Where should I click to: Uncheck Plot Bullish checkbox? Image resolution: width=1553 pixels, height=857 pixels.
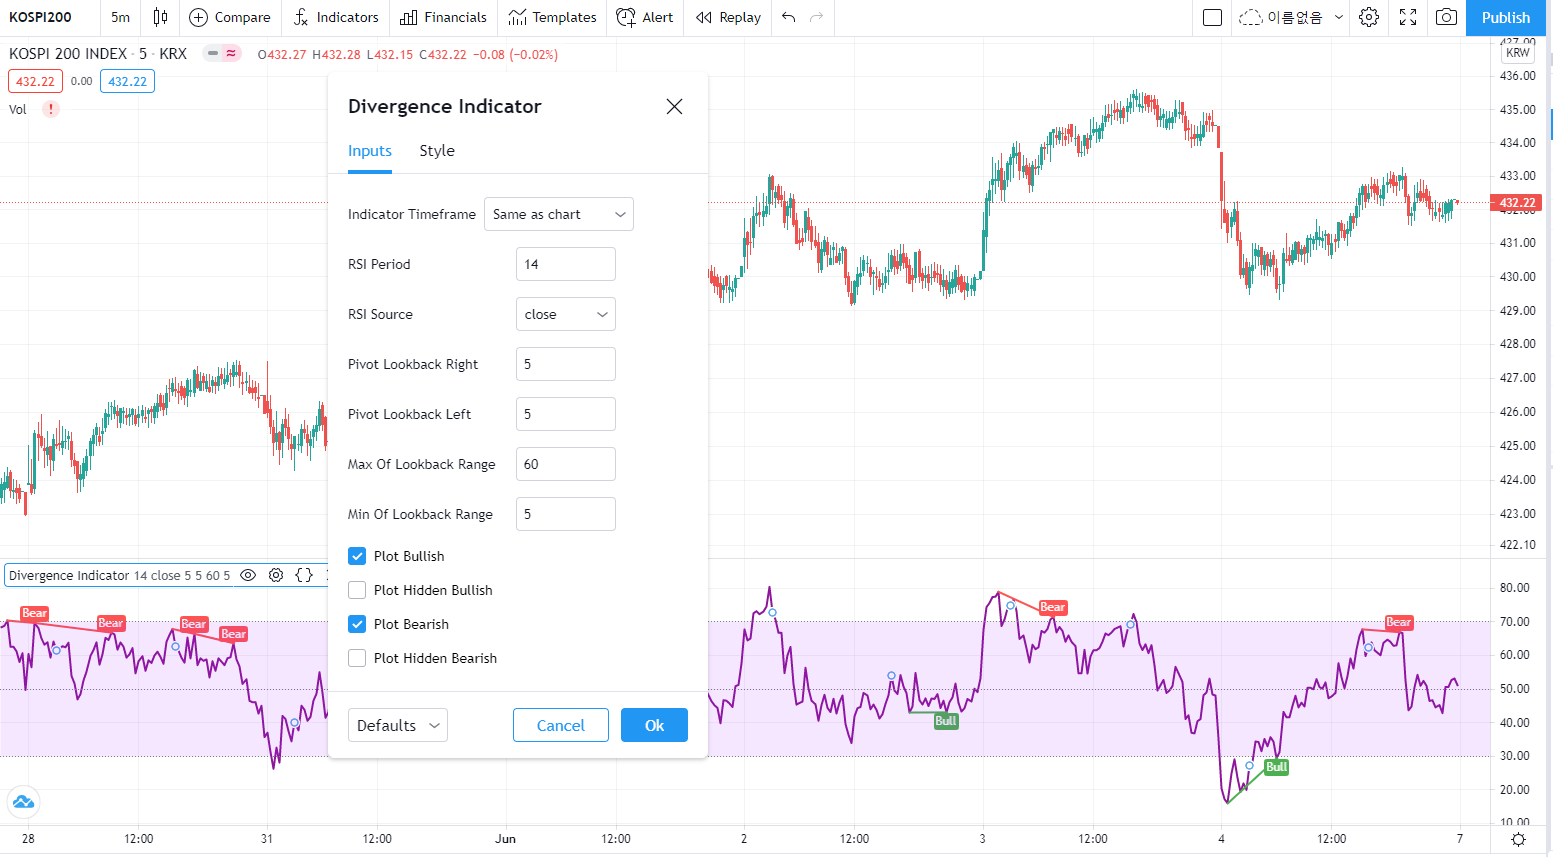(357, 556)
